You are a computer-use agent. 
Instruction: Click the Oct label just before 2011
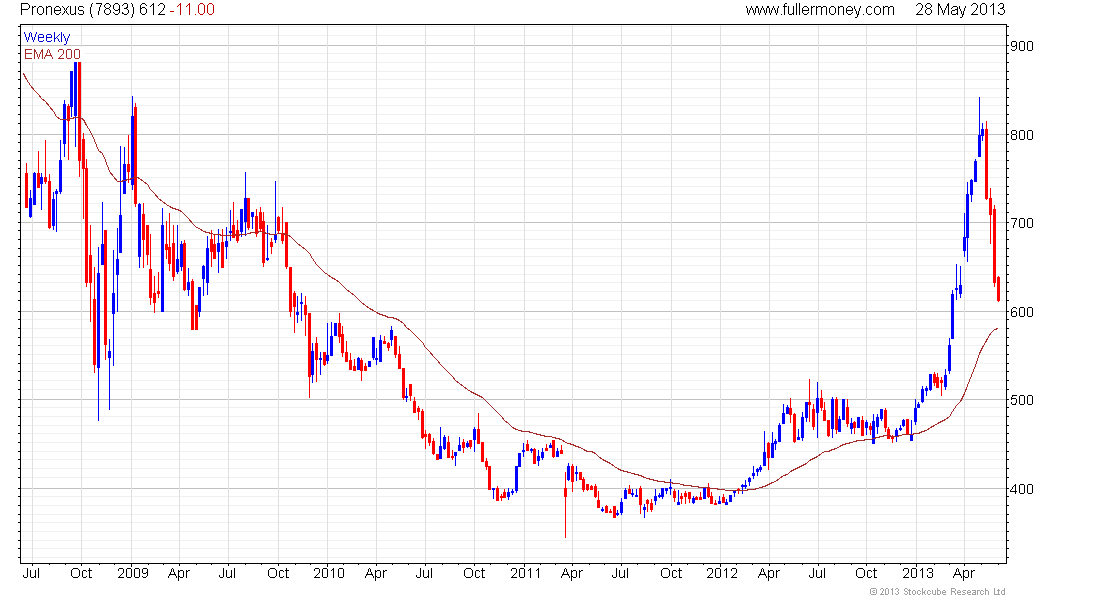474,573
